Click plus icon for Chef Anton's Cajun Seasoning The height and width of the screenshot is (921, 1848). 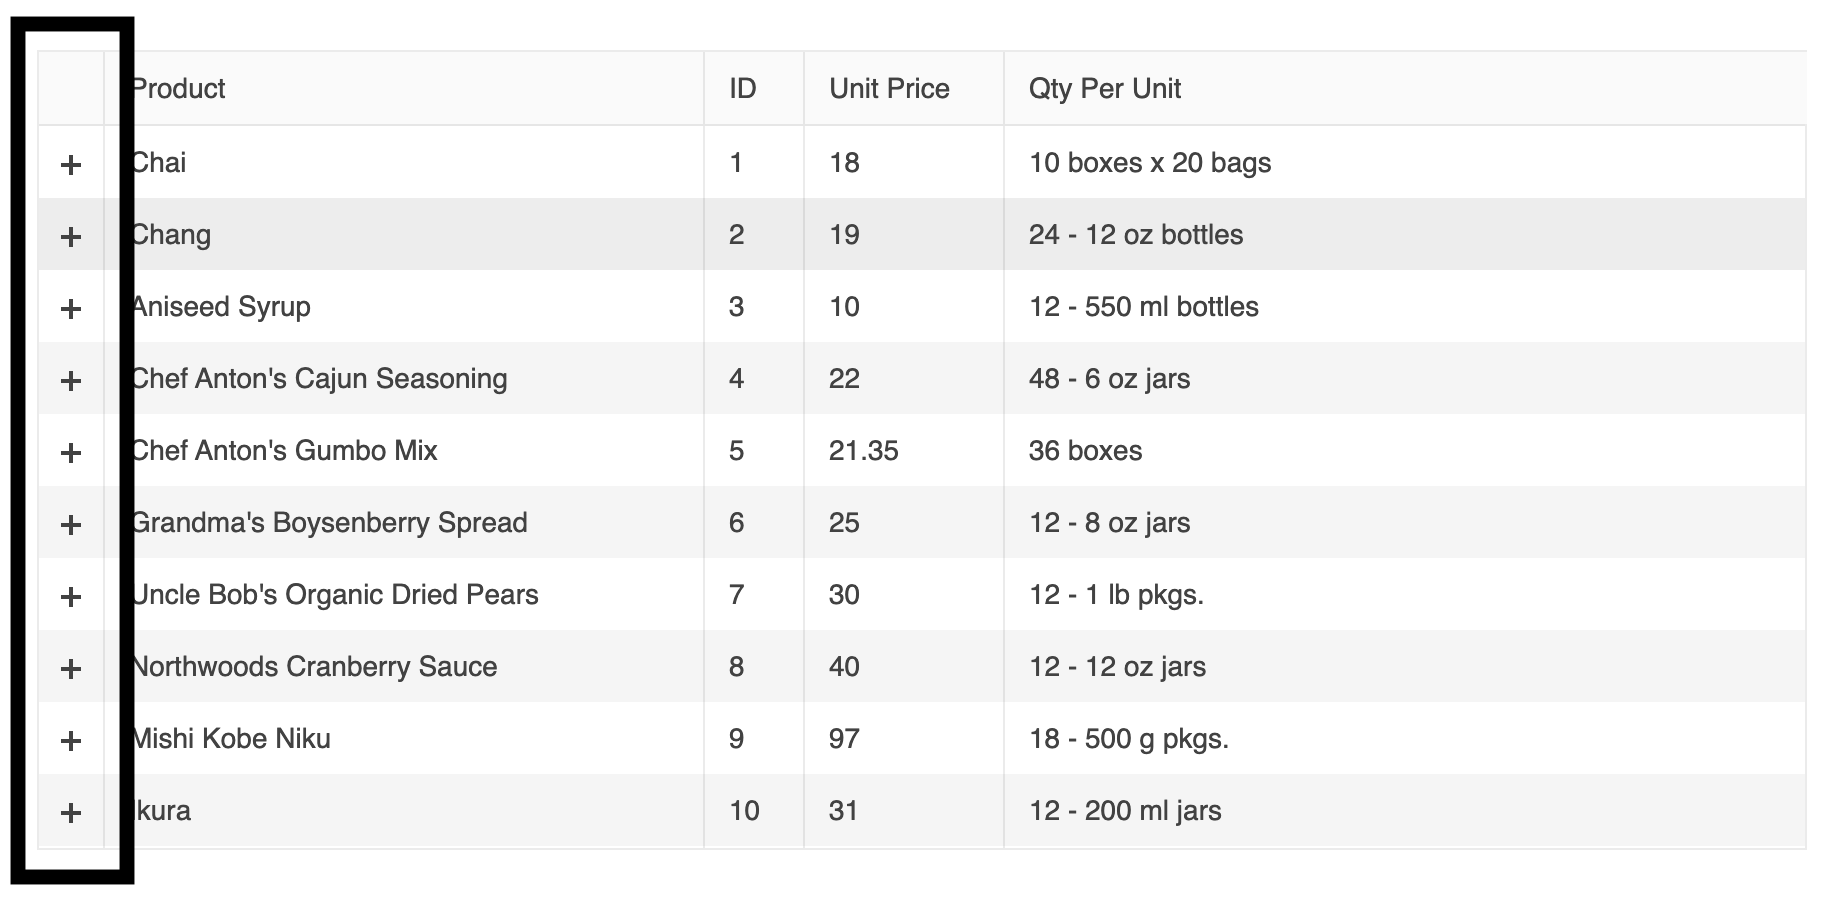[71, 380]
